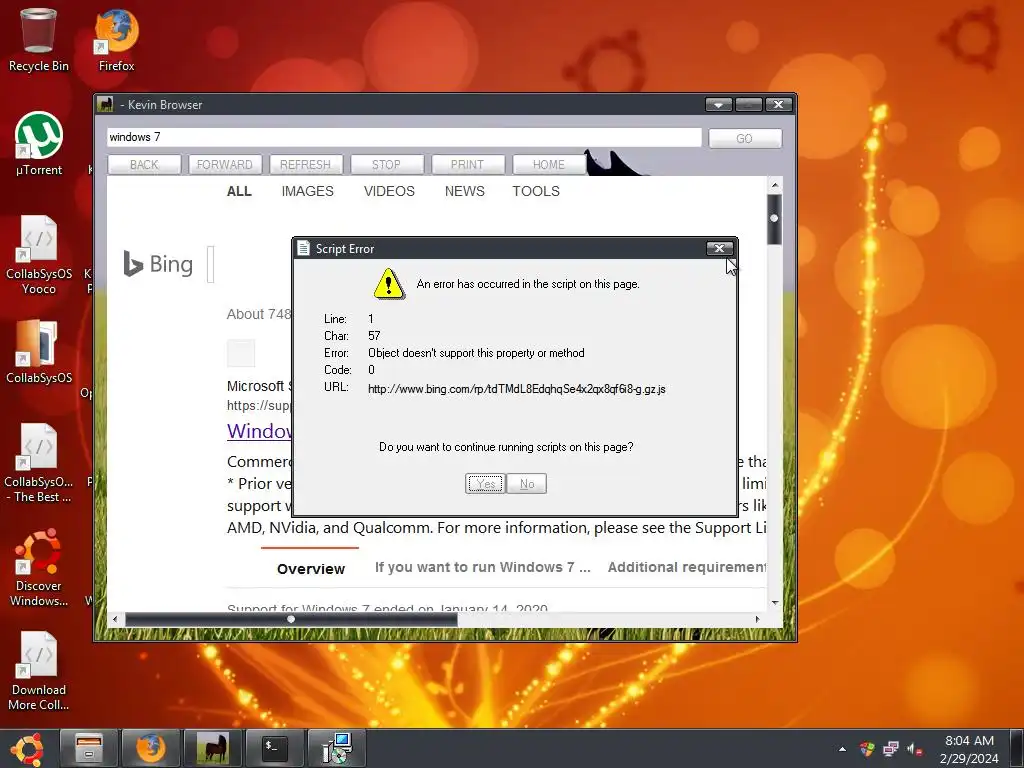Click the horizontal scrollbar left arrow
Viewport: 1024px width, 768px height.
116,619
